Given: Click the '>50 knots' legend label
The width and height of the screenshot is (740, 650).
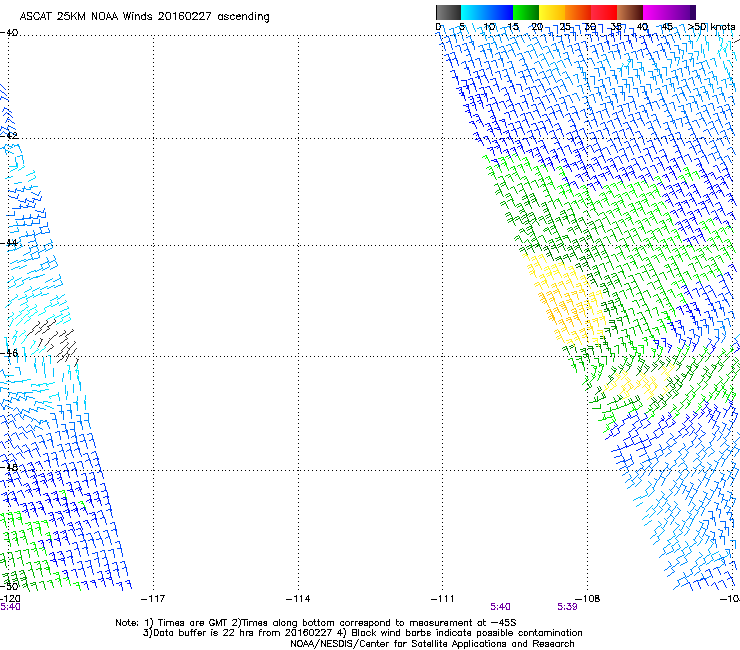Looking at the screenshot, I should tap(711, 27).
